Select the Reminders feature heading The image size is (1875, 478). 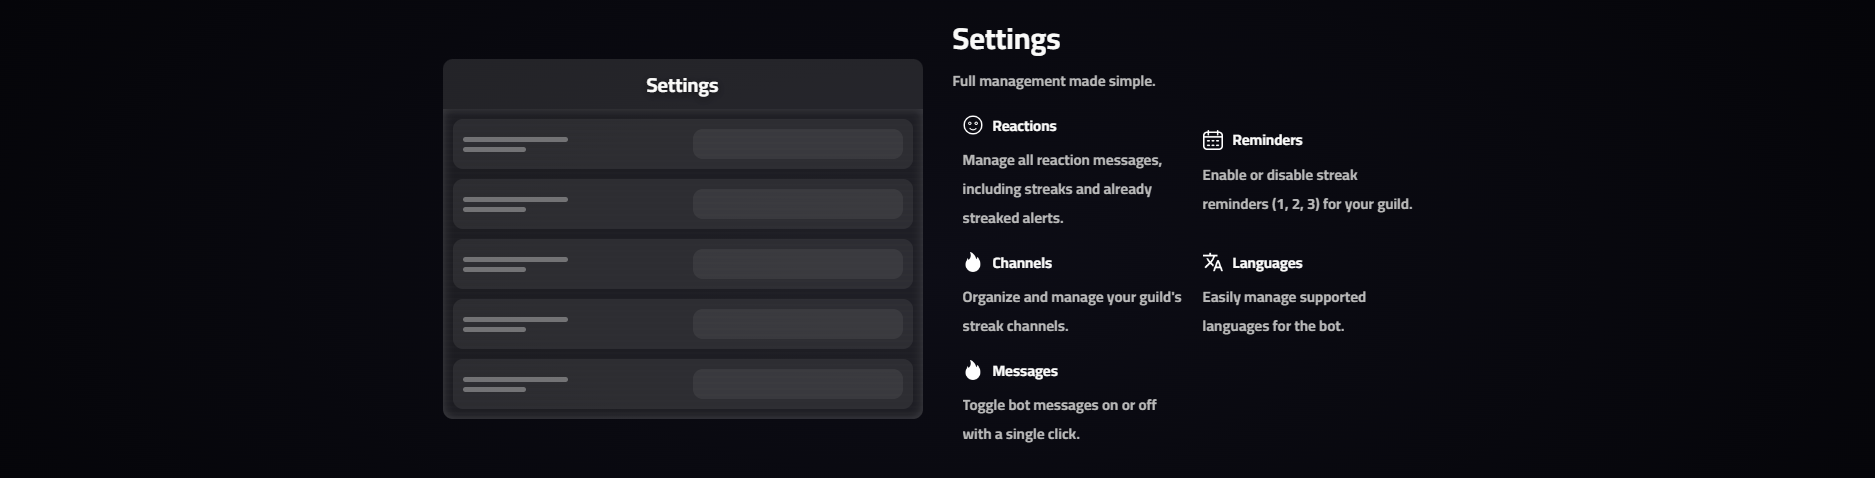[1267, 140]
